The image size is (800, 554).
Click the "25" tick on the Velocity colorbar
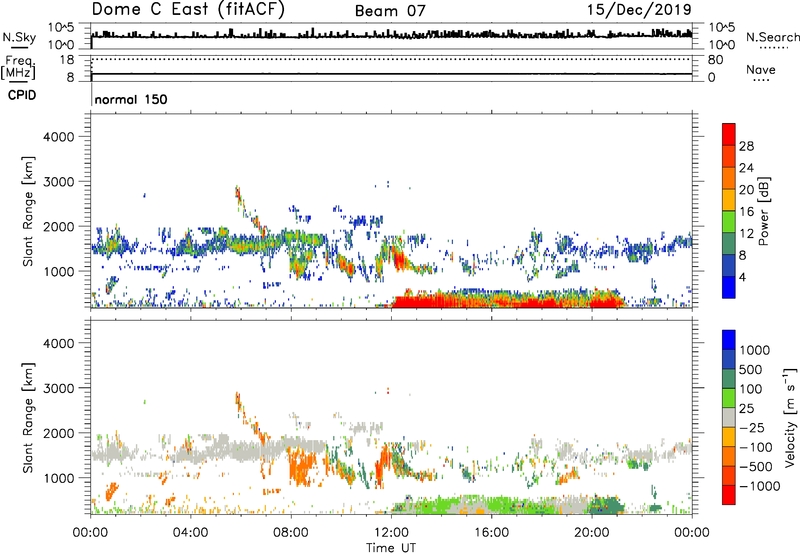point(746,408)
